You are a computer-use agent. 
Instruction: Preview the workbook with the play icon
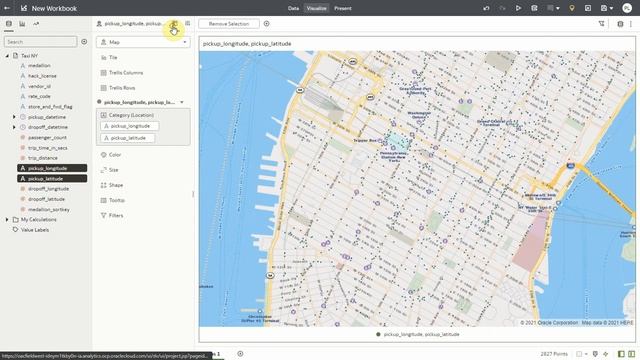coord(518,8)
